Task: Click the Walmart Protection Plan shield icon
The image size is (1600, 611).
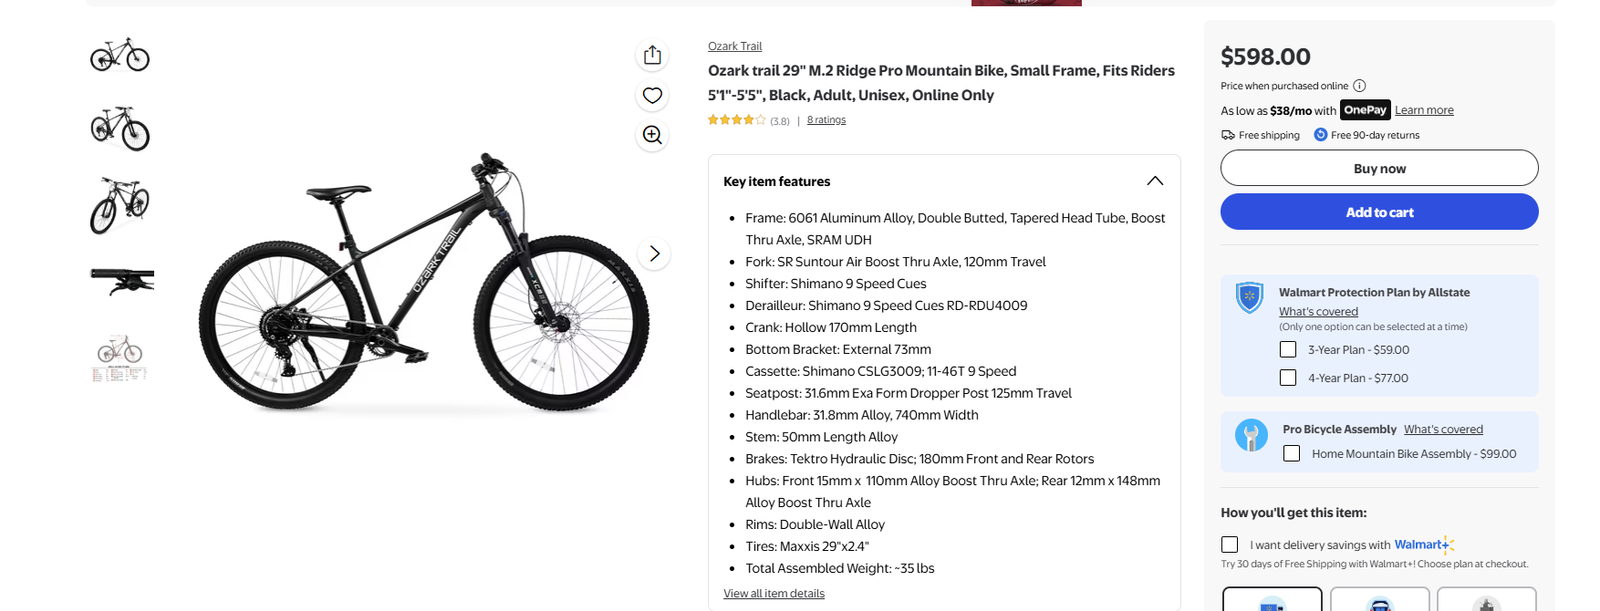Action: pos(1249,297)
